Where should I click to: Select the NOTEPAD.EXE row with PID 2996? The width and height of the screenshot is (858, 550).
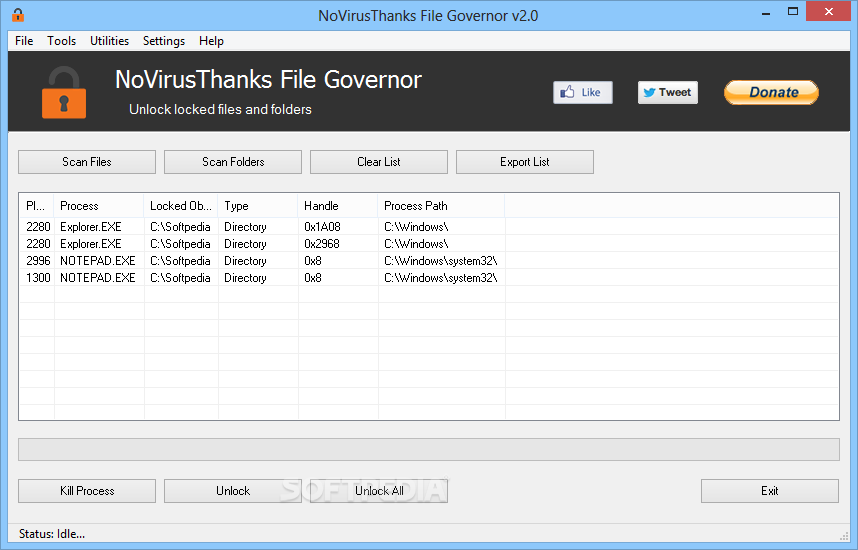428,260
